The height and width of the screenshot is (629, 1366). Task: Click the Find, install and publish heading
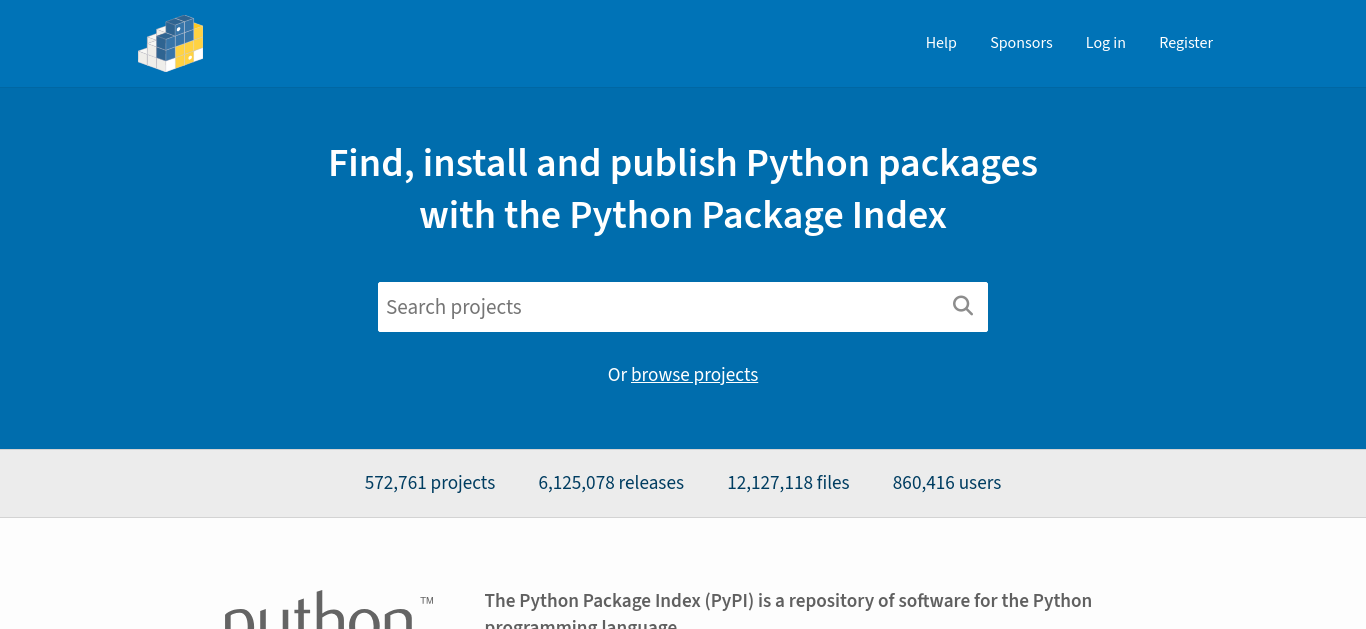click(683, 189)
